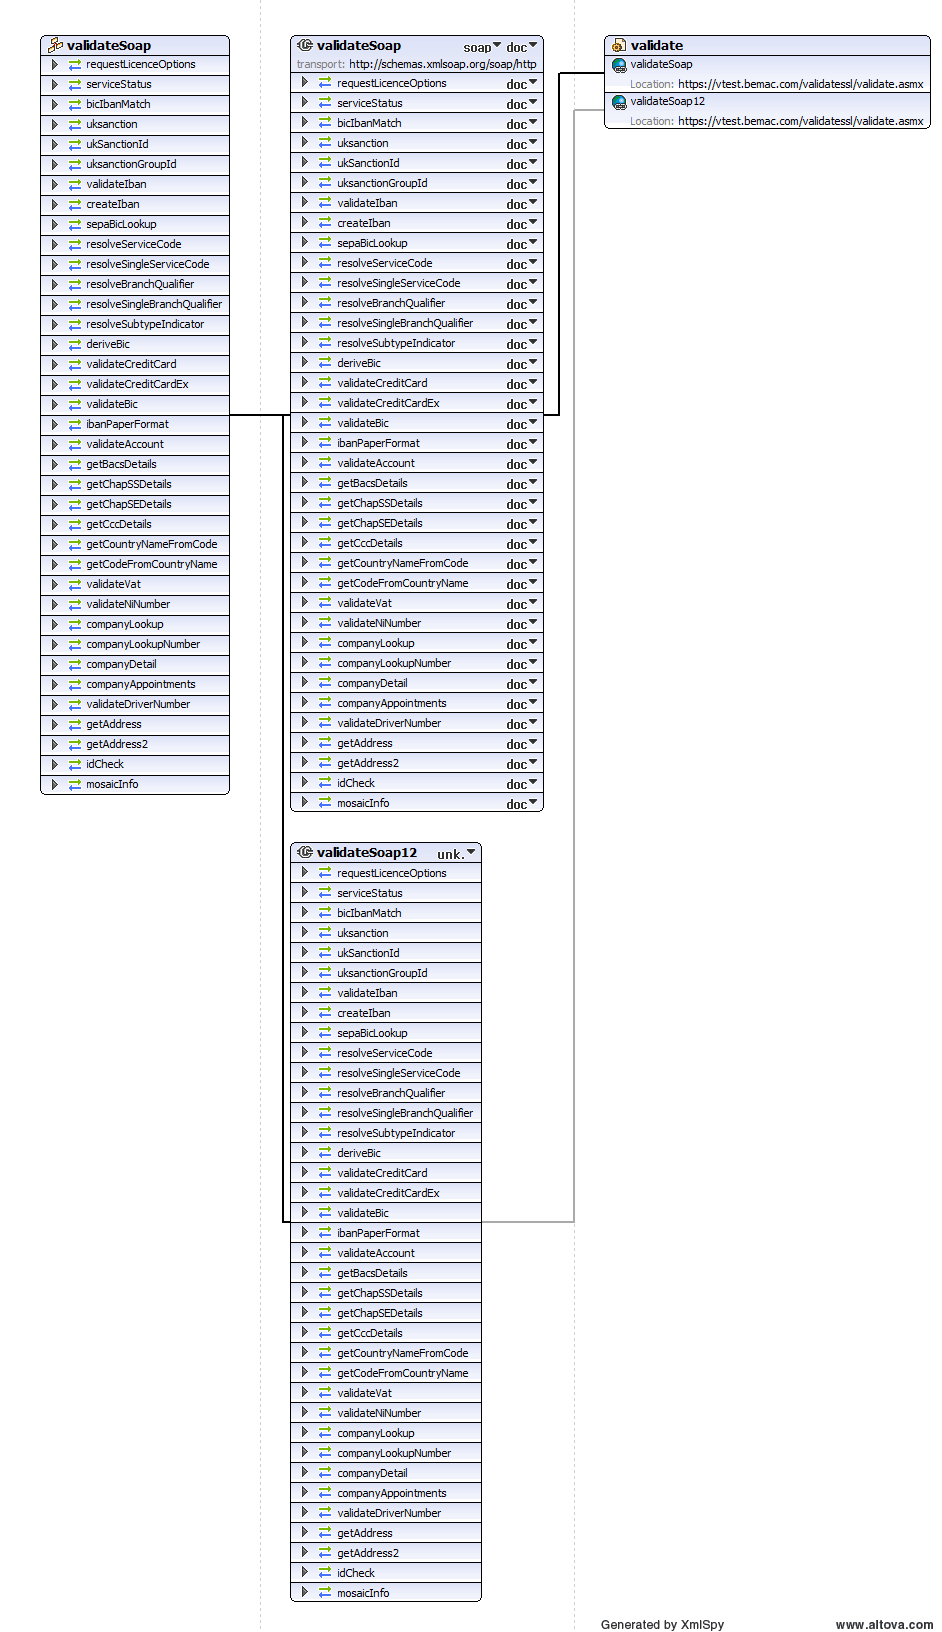Image resolution: width=942 pixels, height=1632 pixels.
Task: Expand idCheck in the validateSoap12 binding
Action: click(x=305, y=1572)
